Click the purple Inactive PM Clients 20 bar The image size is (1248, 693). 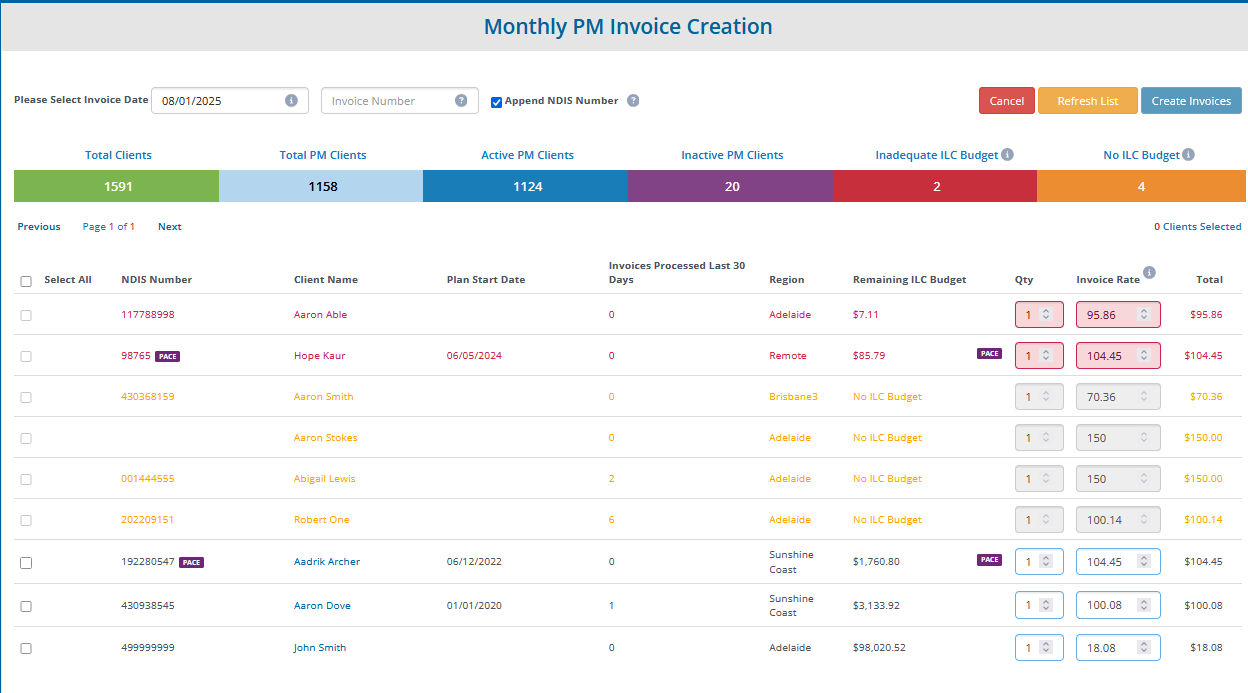pyautogui.click(x=731, y=186)
